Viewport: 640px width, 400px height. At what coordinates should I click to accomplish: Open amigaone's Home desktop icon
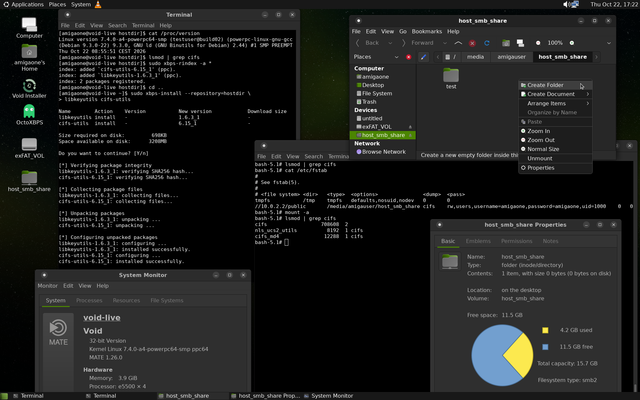pos(29,51)
